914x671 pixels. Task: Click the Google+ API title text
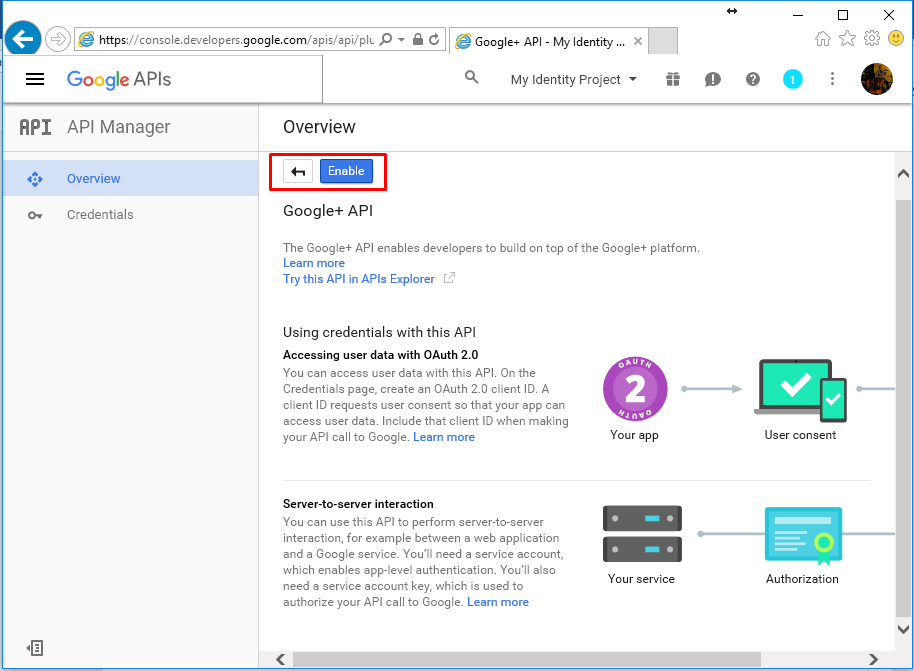click(328, 210)
